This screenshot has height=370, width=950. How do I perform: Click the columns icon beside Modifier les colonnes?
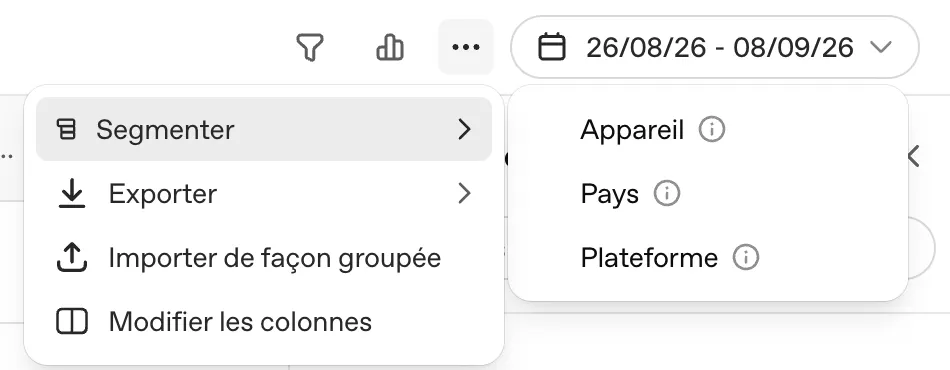tap(71, 322)
